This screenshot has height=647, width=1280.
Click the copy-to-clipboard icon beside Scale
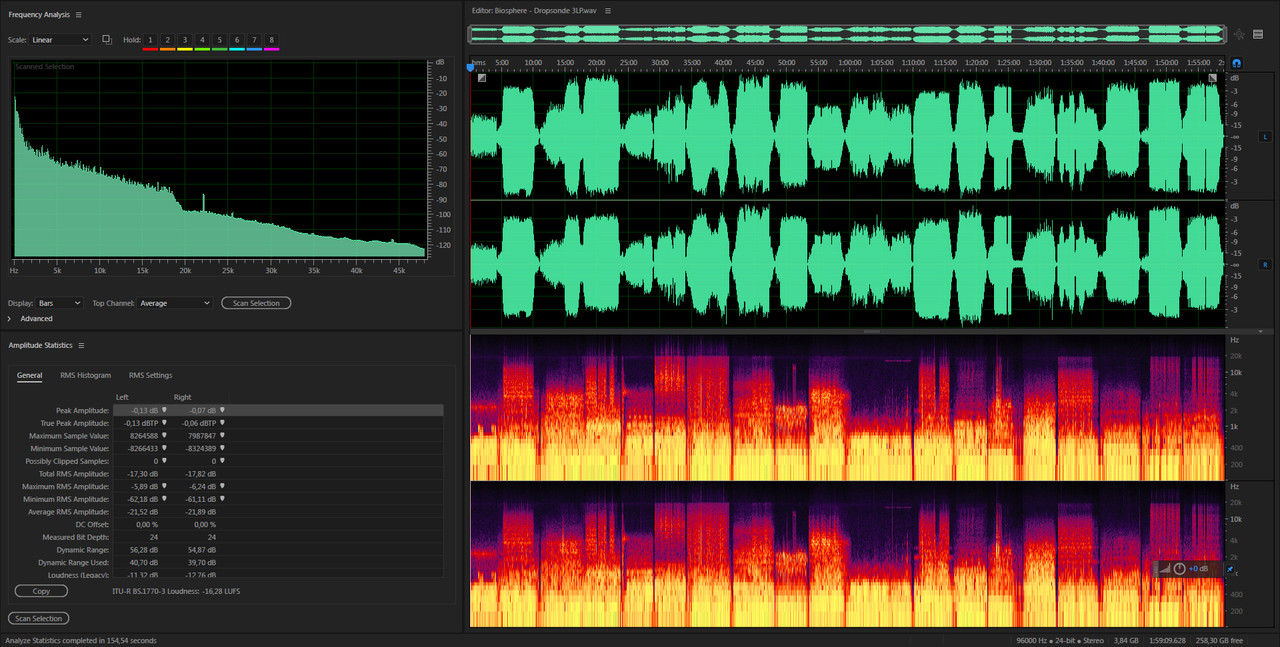107,40
